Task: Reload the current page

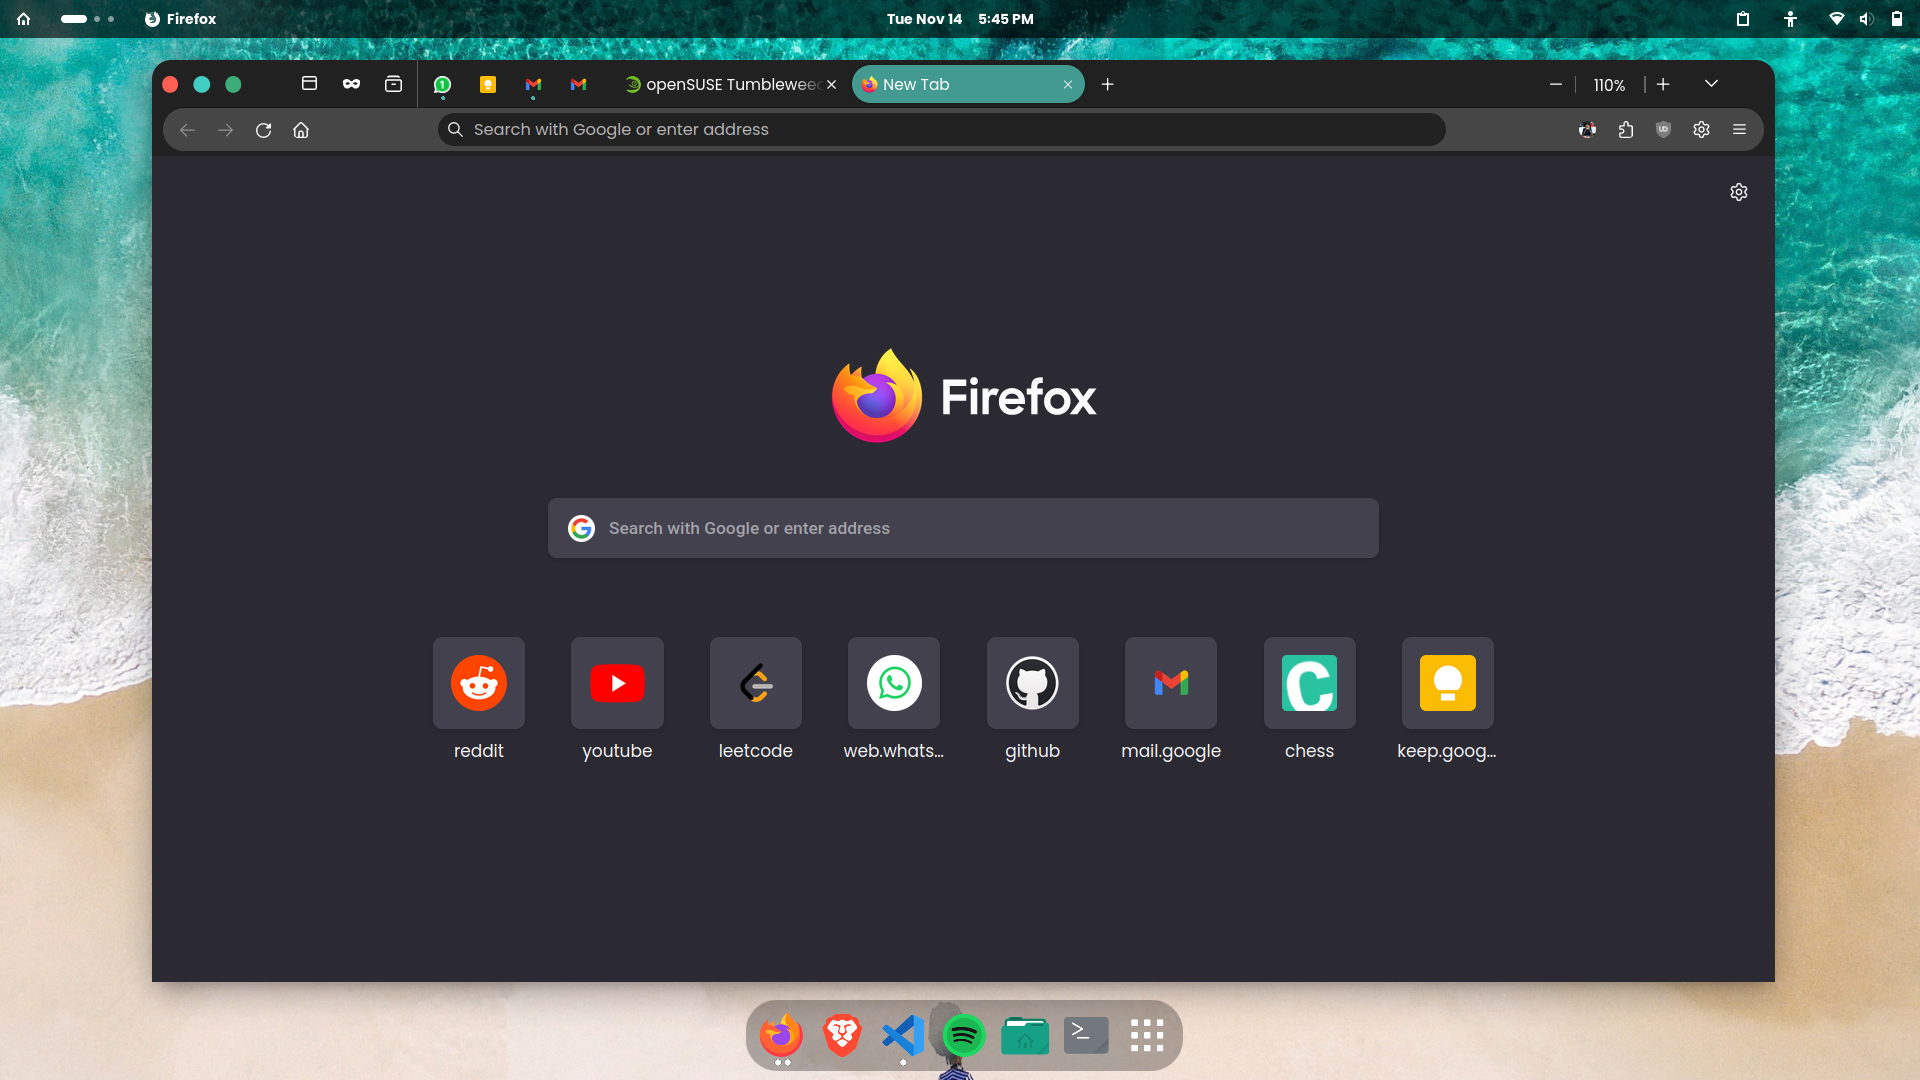Action: [263, 130]
